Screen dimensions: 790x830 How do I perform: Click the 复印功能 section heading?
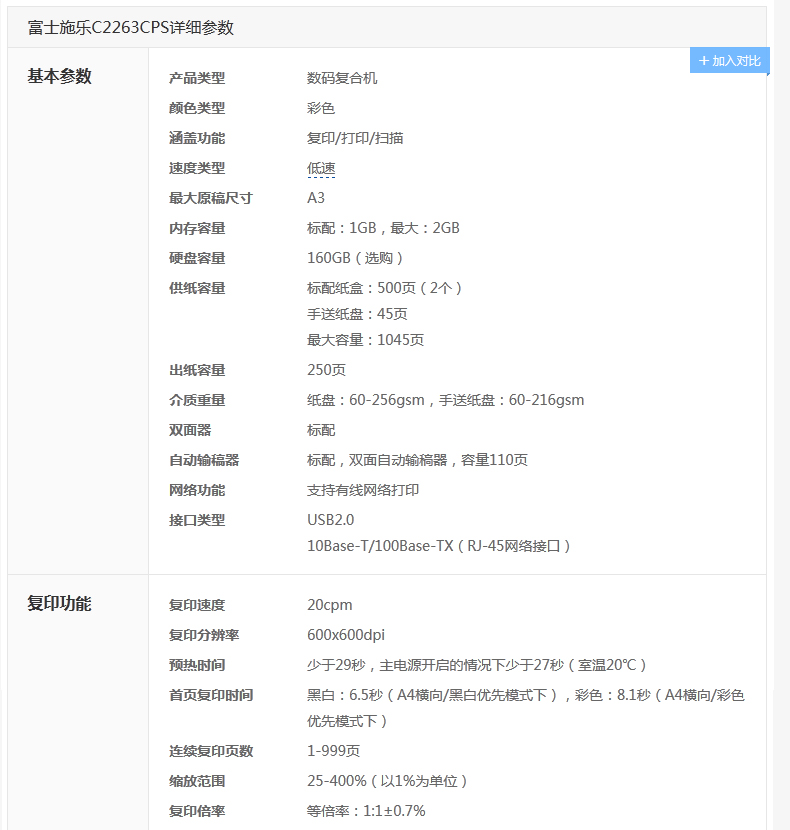point(59,603)
